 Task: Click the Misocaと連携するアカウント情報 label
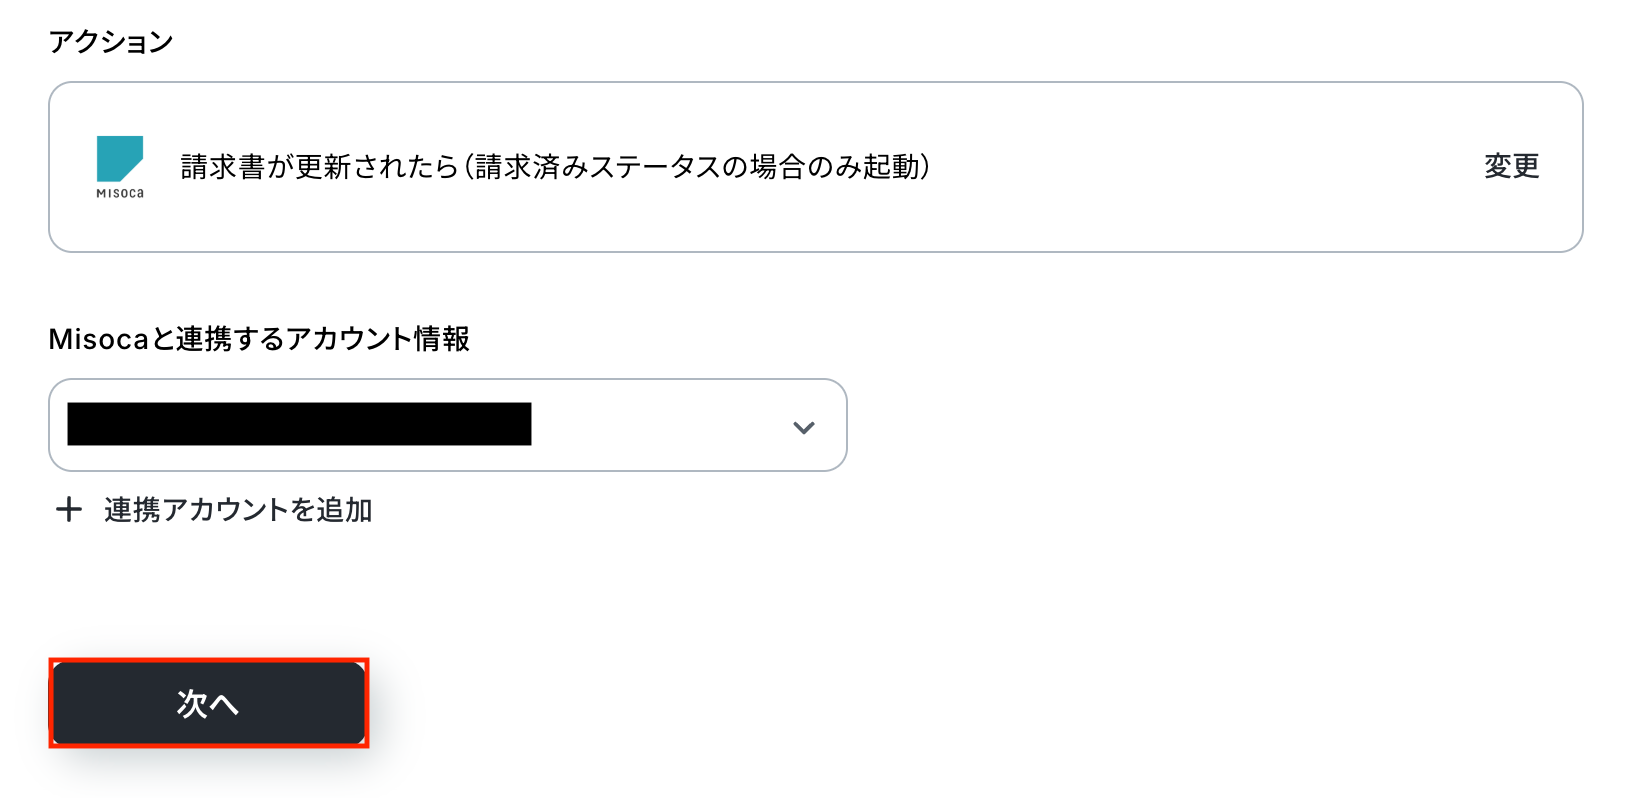[x=259, y=339]
